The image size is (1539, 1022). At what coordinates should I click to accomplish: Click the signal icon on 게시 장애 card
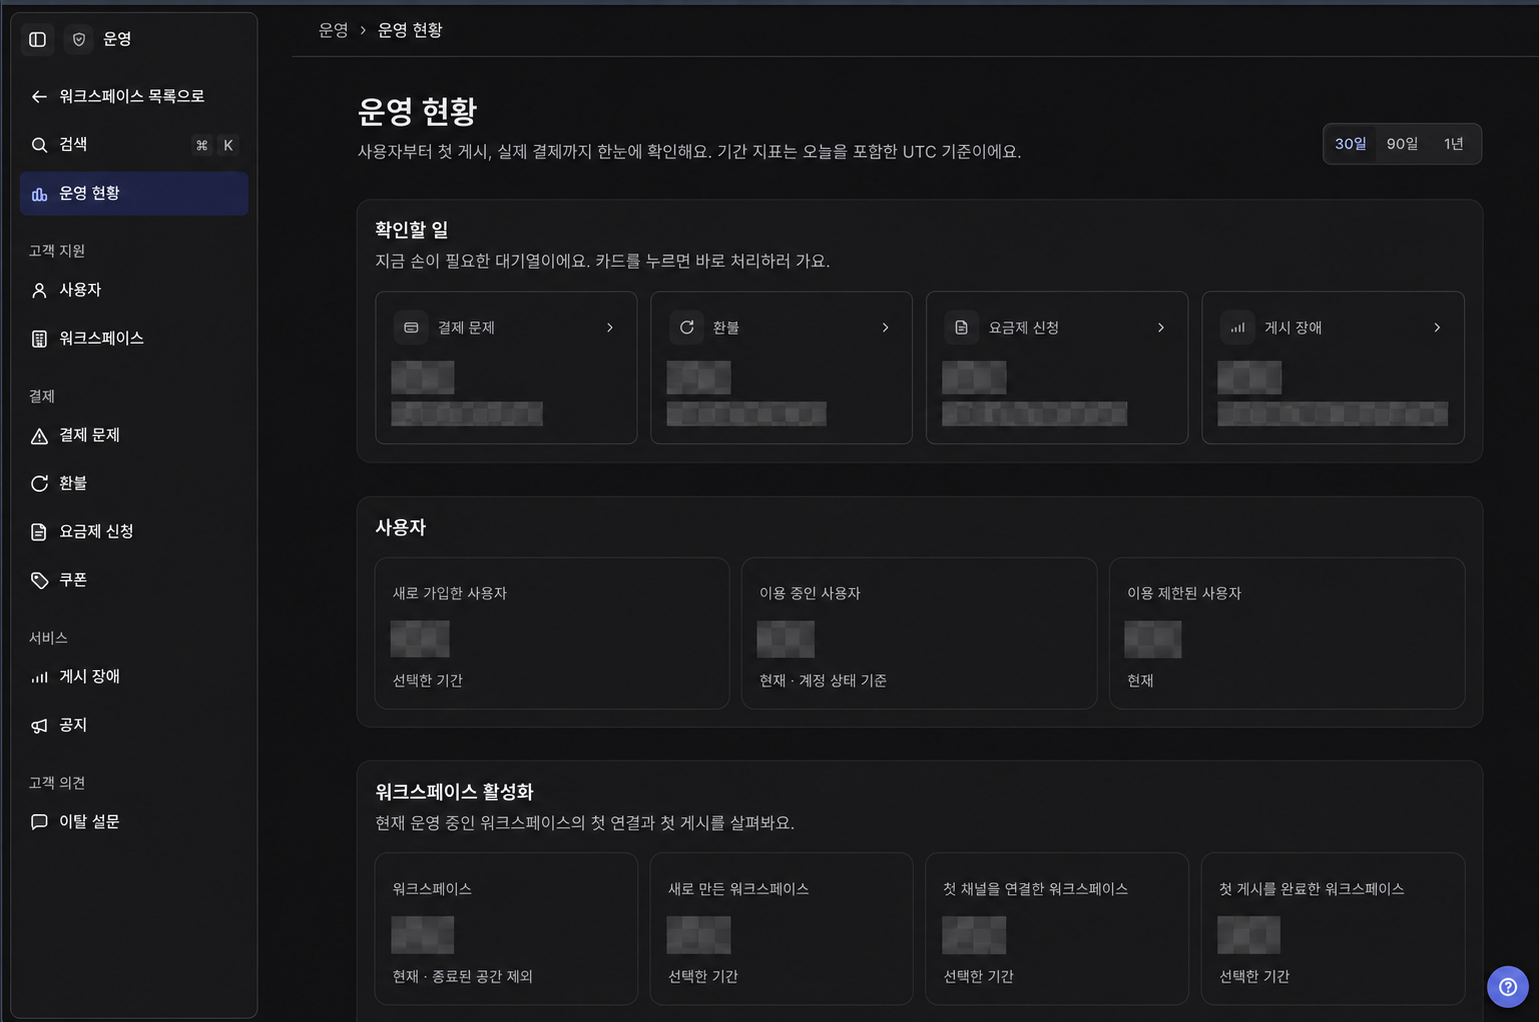[1237, 327]
